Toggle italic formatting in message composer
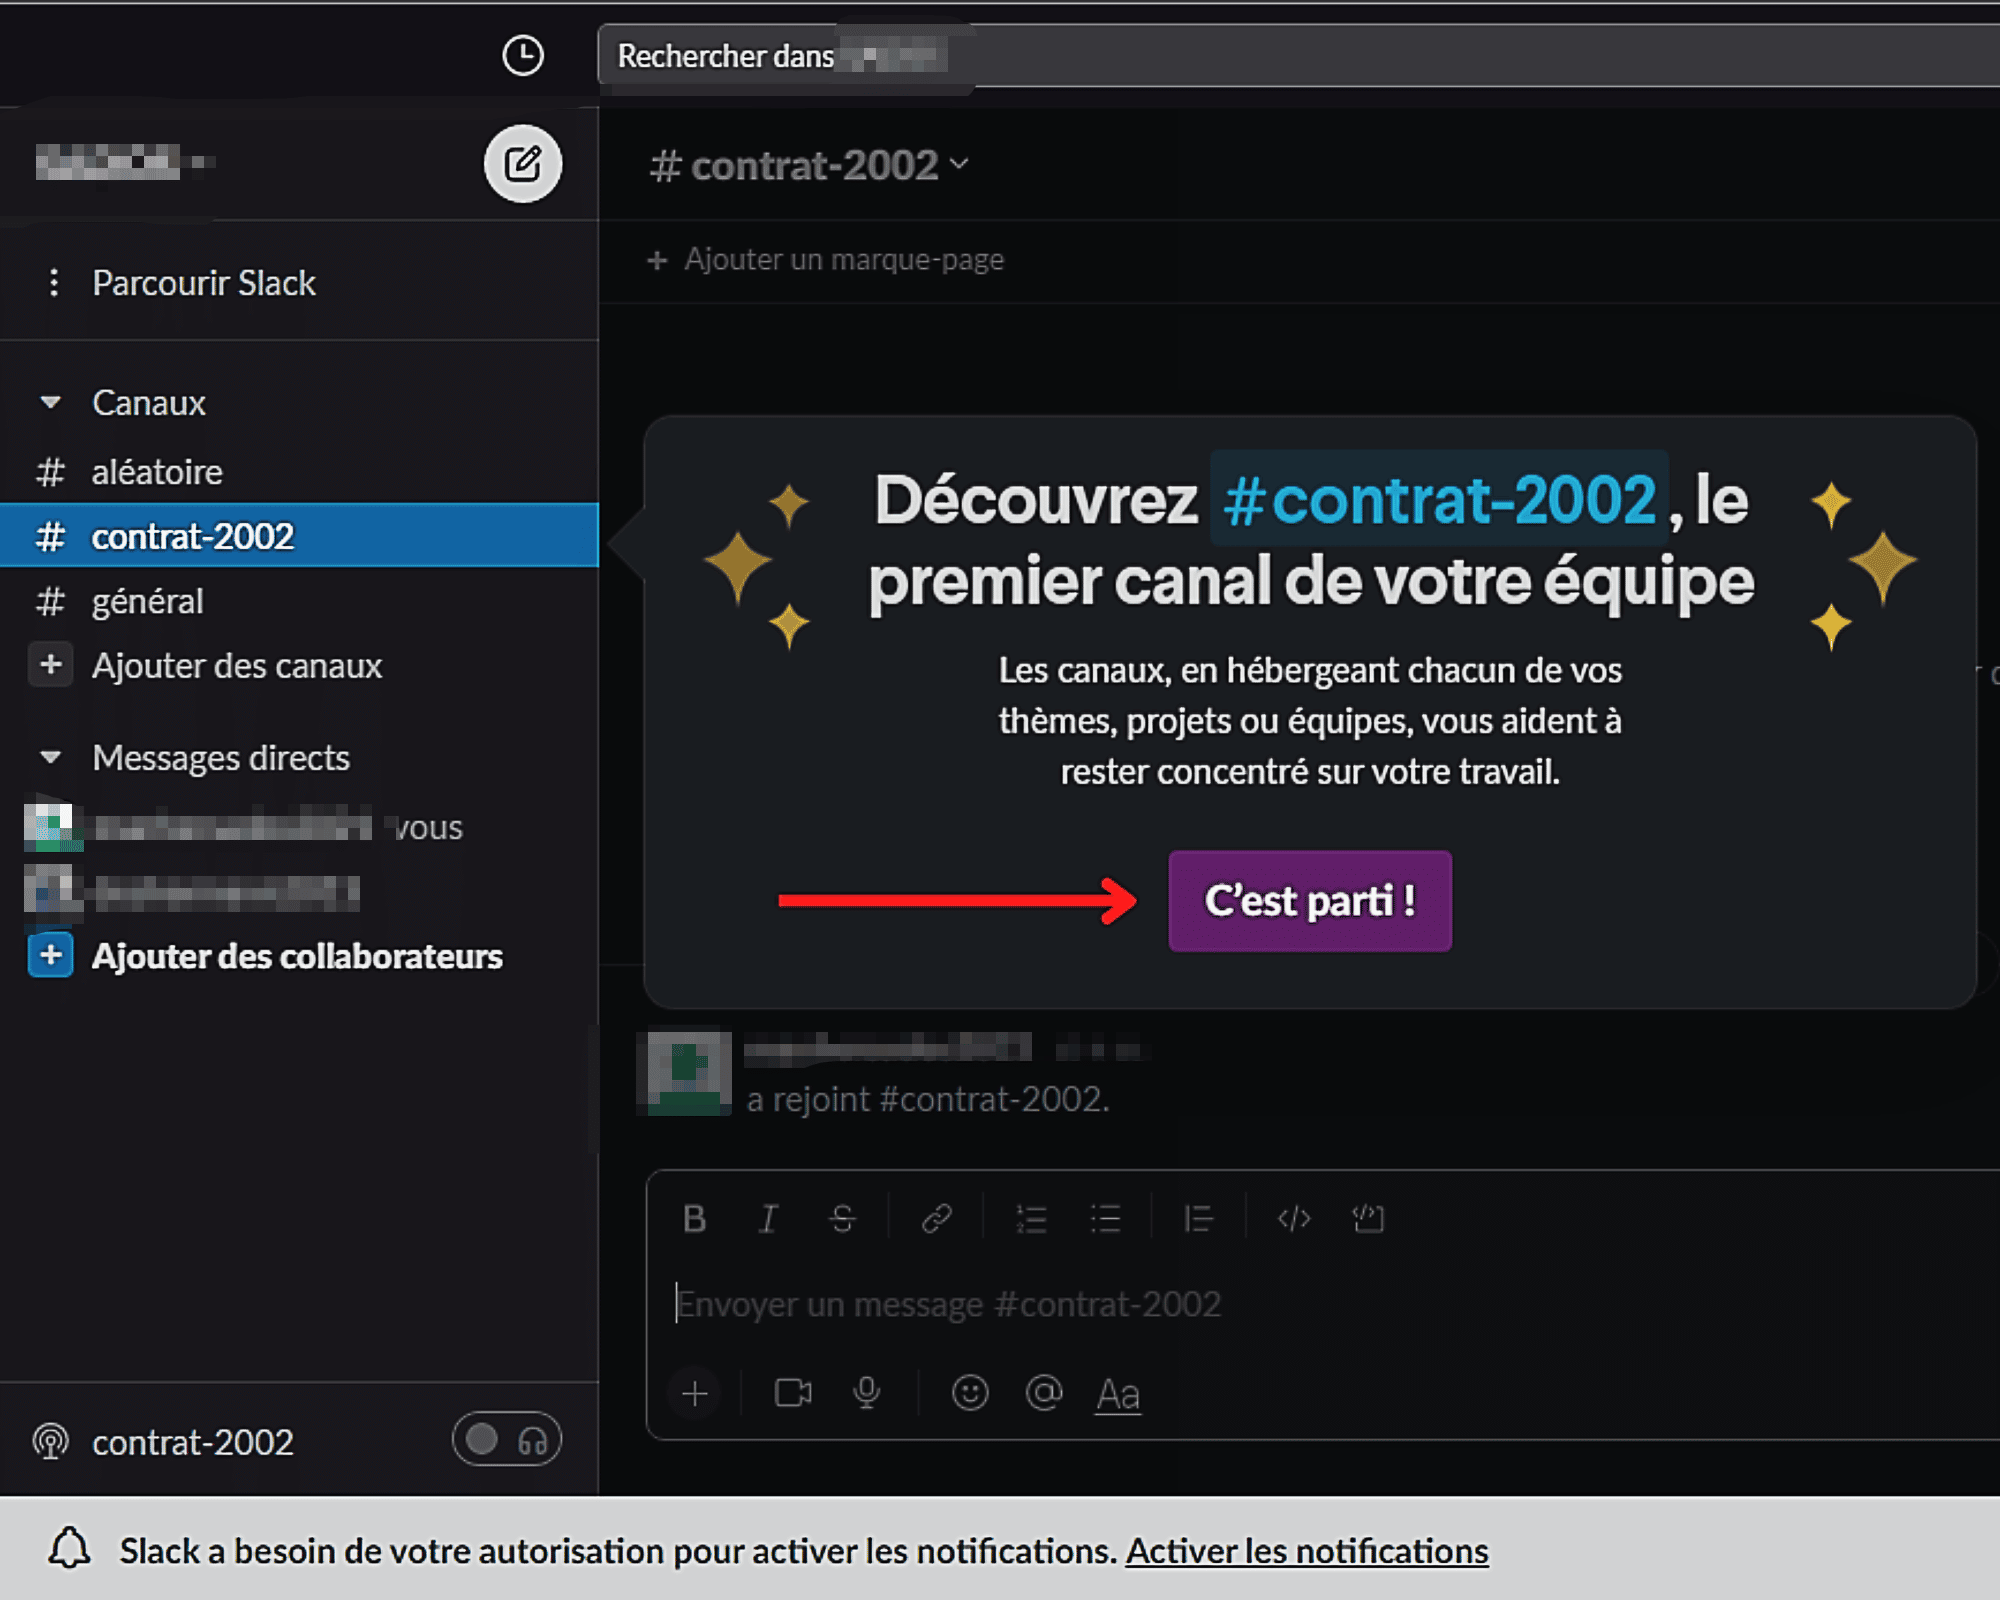The height and width of the screenshot is (1600, 2000). click(x=768, y=1218)
